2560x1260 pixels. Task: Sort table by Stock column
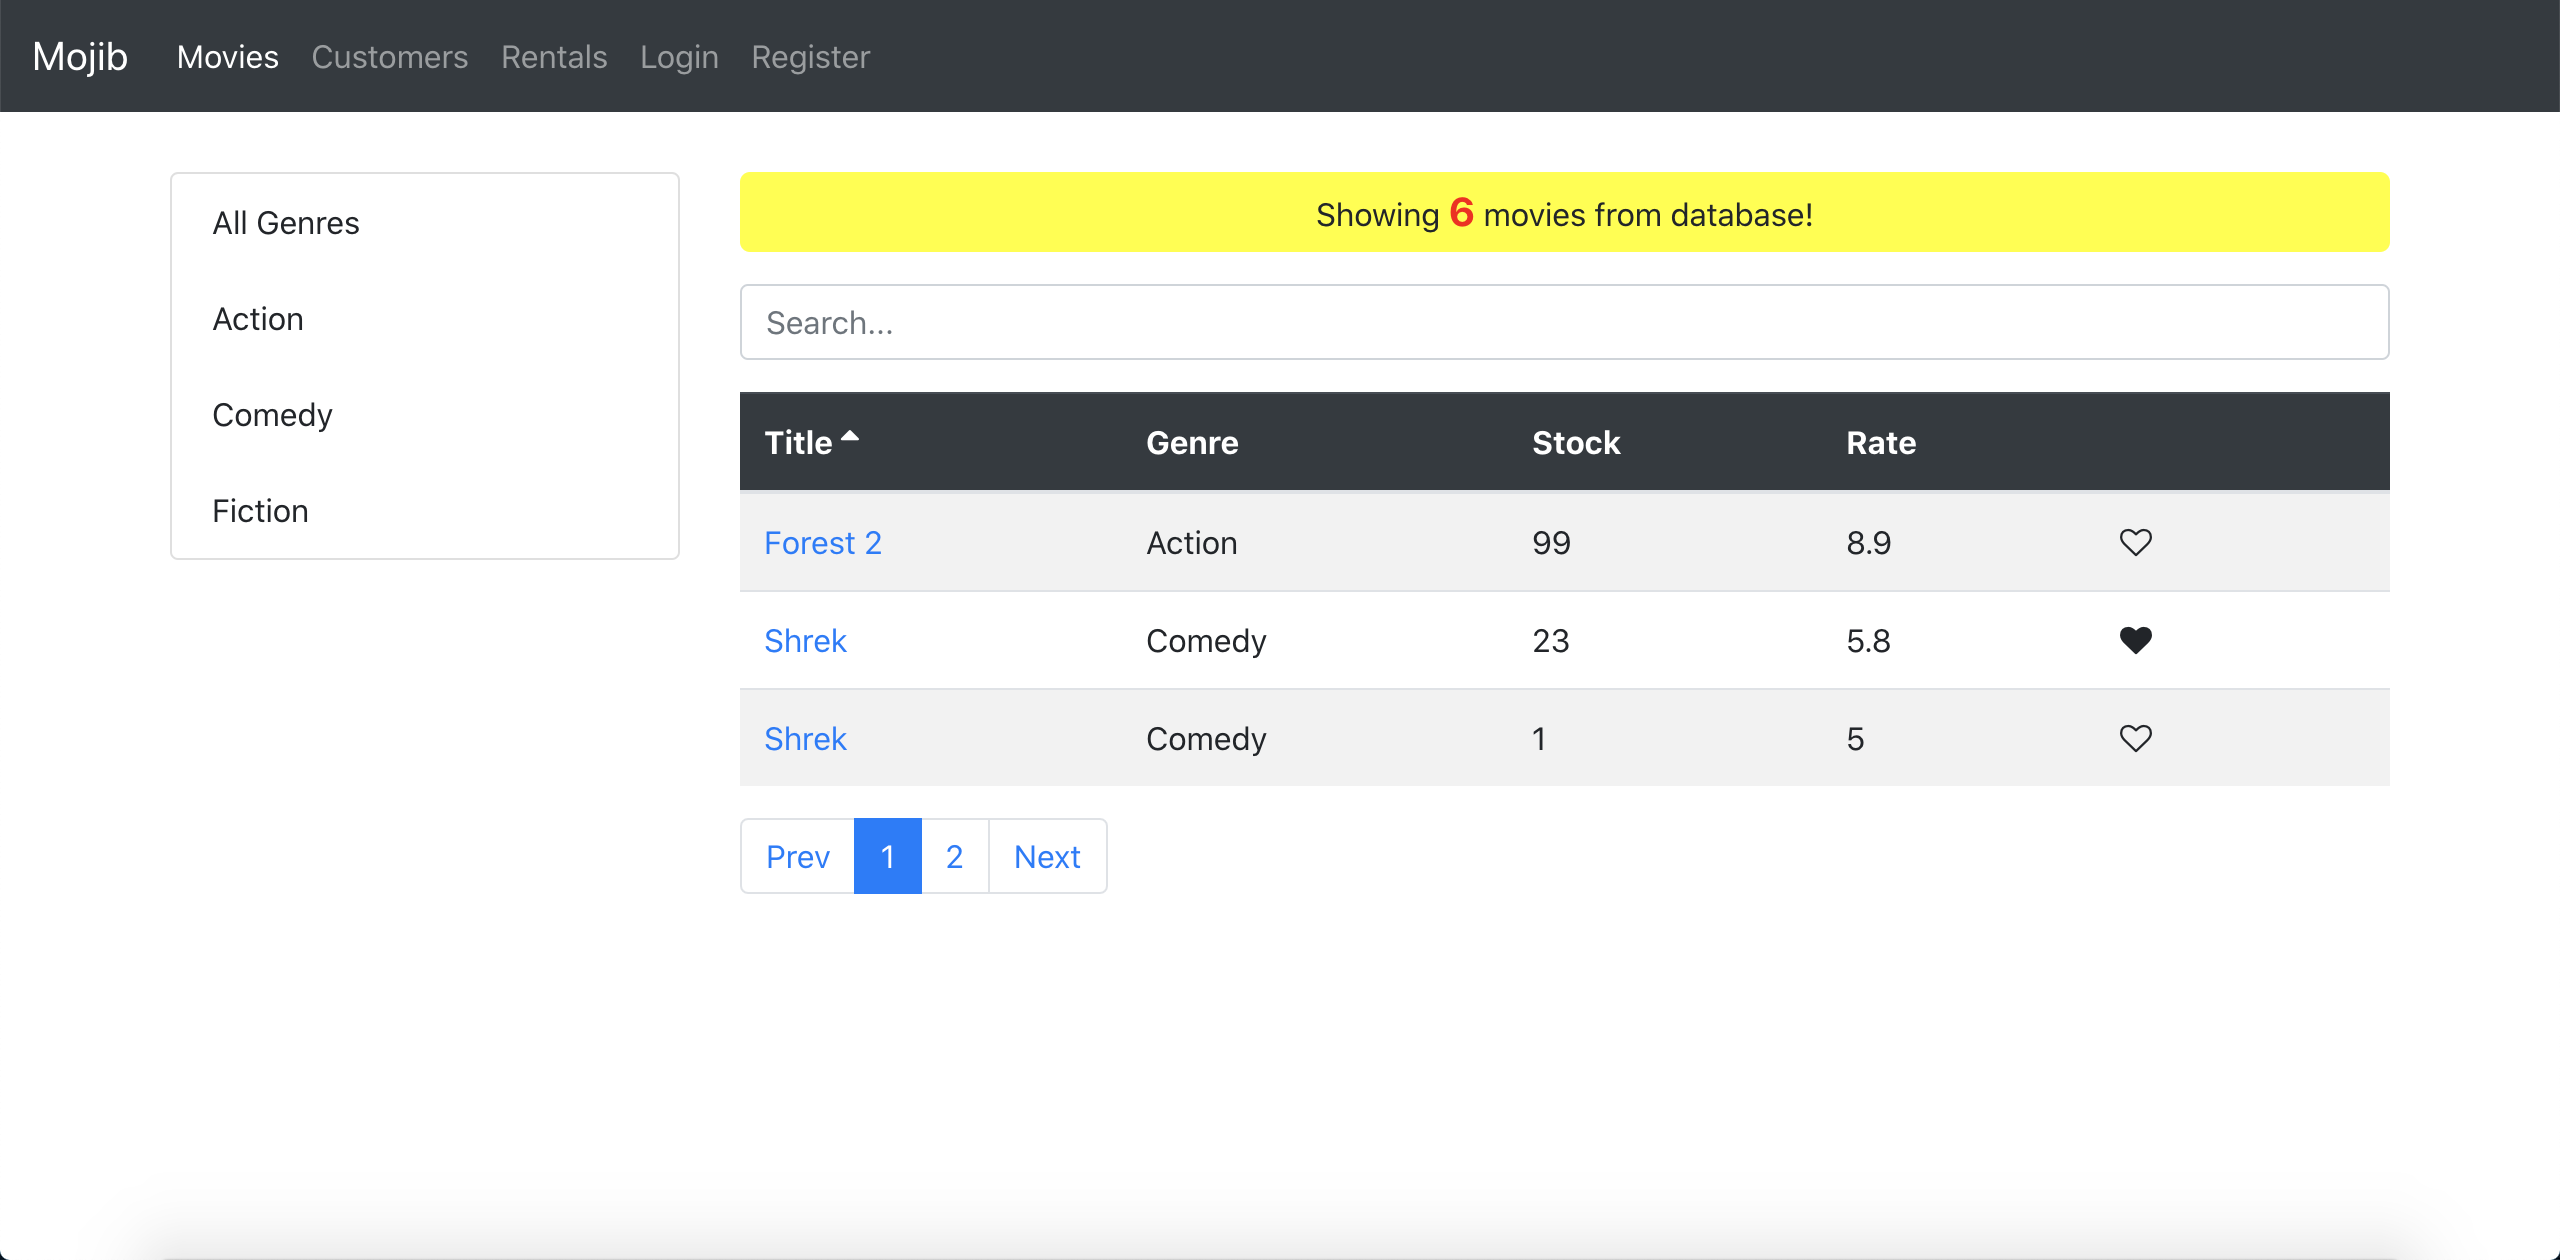[1576, 443]
